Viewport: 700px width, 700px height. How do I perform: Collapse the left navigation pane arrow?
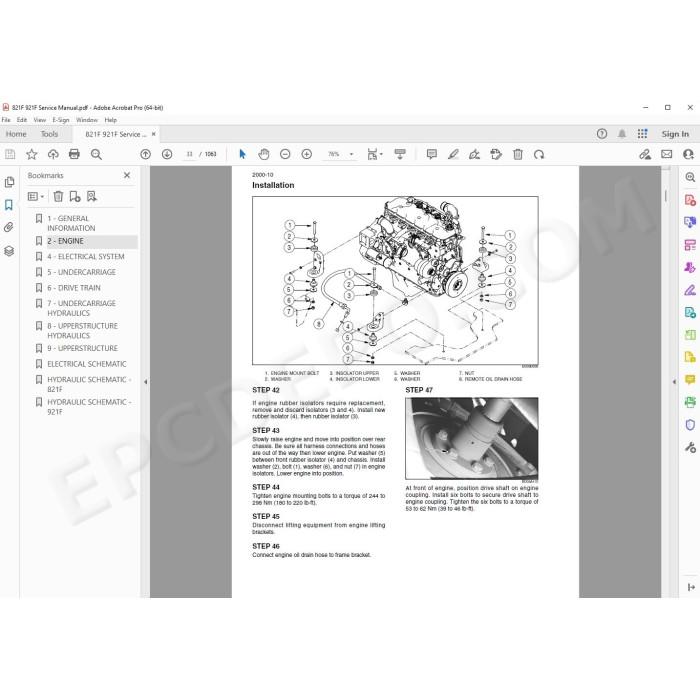[x=146, y=382]
